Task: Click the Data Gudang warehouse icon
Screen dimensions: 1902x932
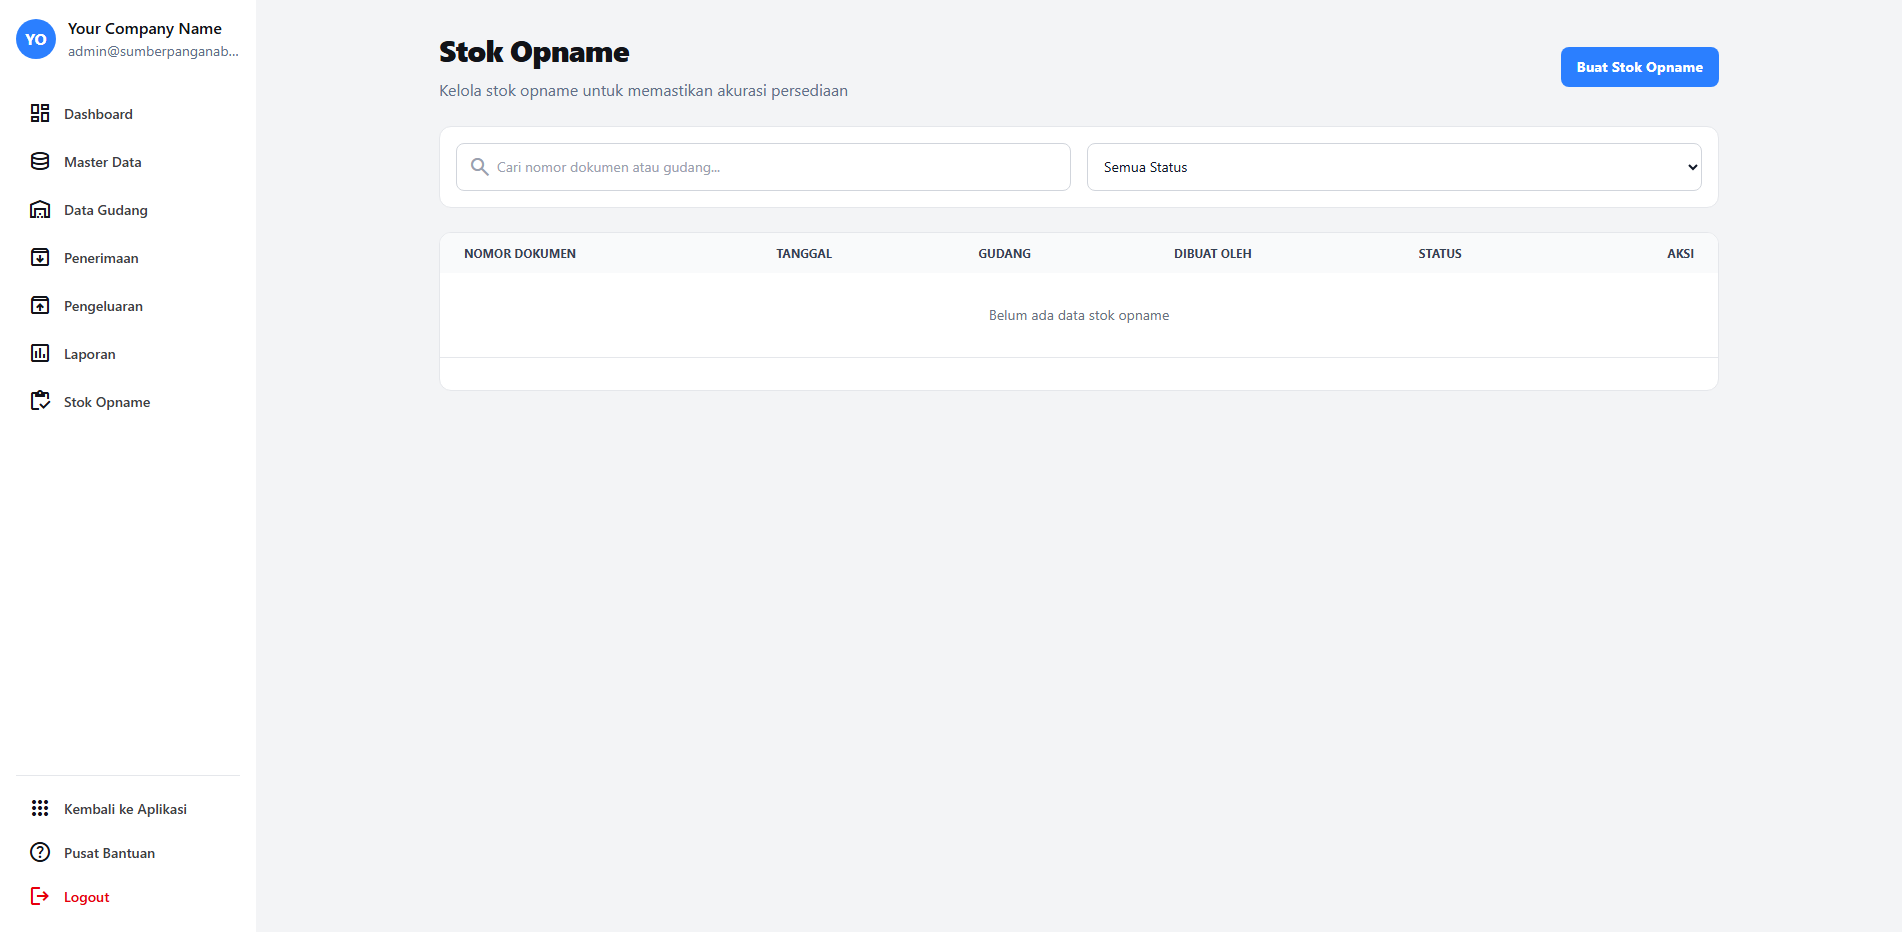Action: click(x=40, y=209)
